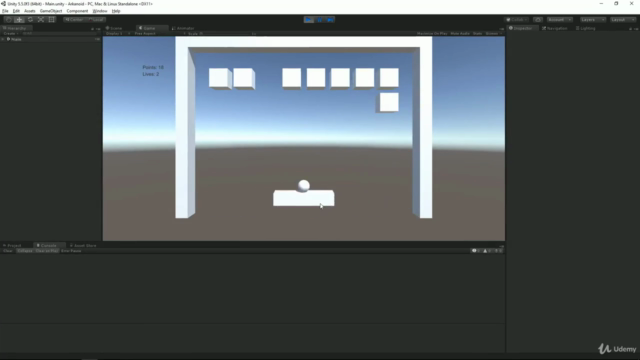Switch to the Scene tab
This screenshot has width=640, height=360.
coord(114,28)
